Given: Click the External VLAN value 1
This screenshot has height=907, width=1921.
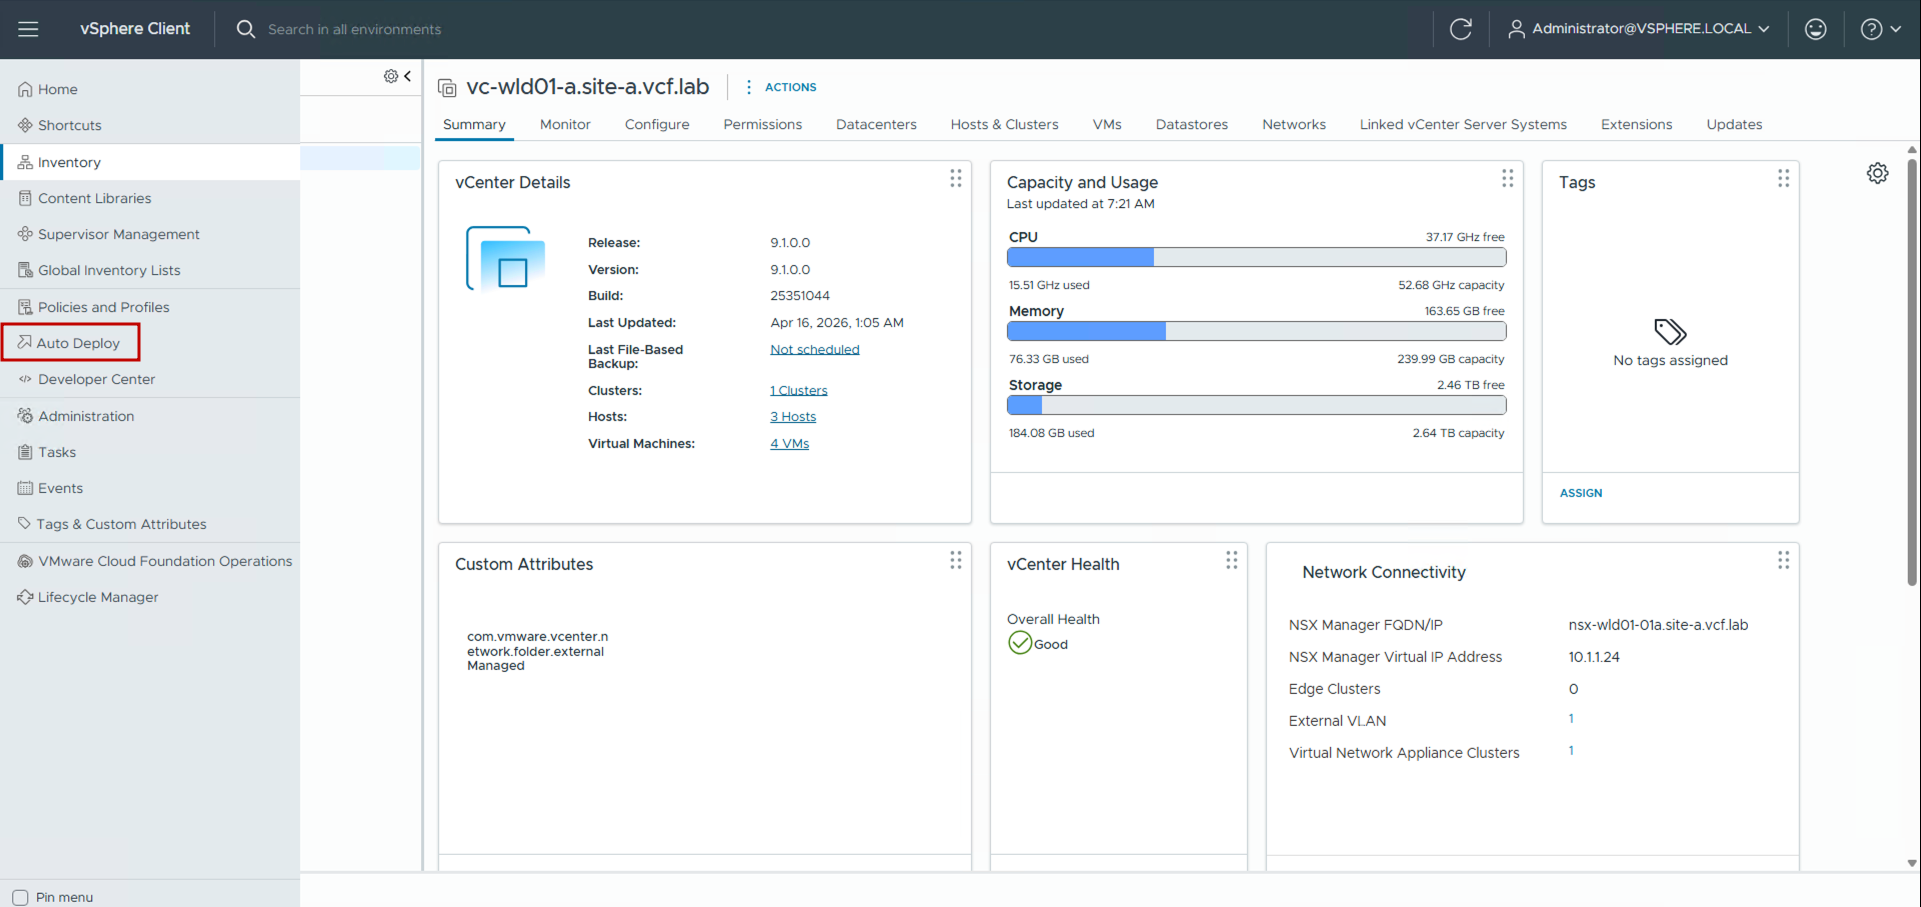Looking at the screenshot, I should point(1571,719).
